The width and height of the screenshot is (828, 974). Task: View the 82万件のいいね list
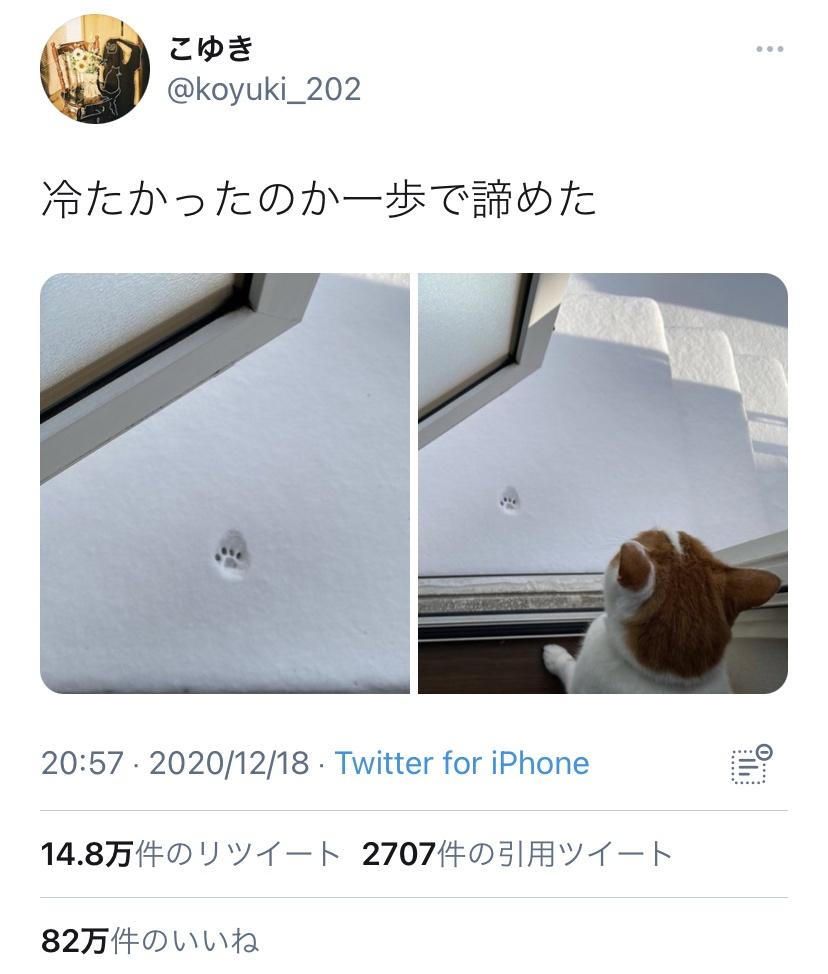point(150,940)
